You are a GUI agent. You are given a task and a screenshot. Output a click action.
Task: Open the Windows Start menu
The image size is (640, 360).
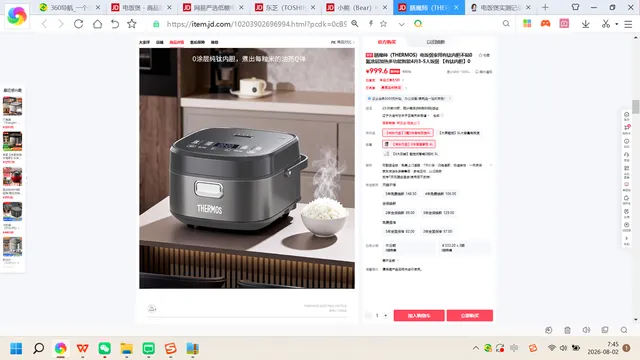coord(16,348)
